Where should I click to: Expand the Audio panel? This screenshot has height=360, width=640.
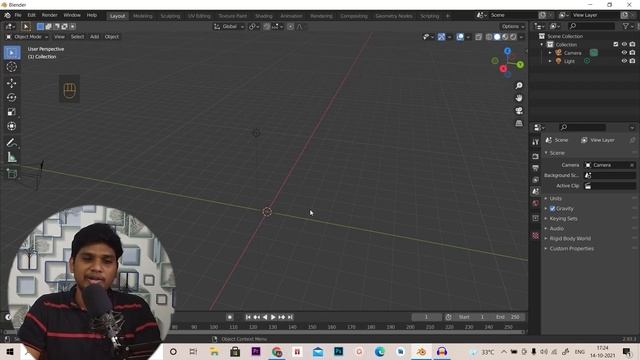coord(556,229)
